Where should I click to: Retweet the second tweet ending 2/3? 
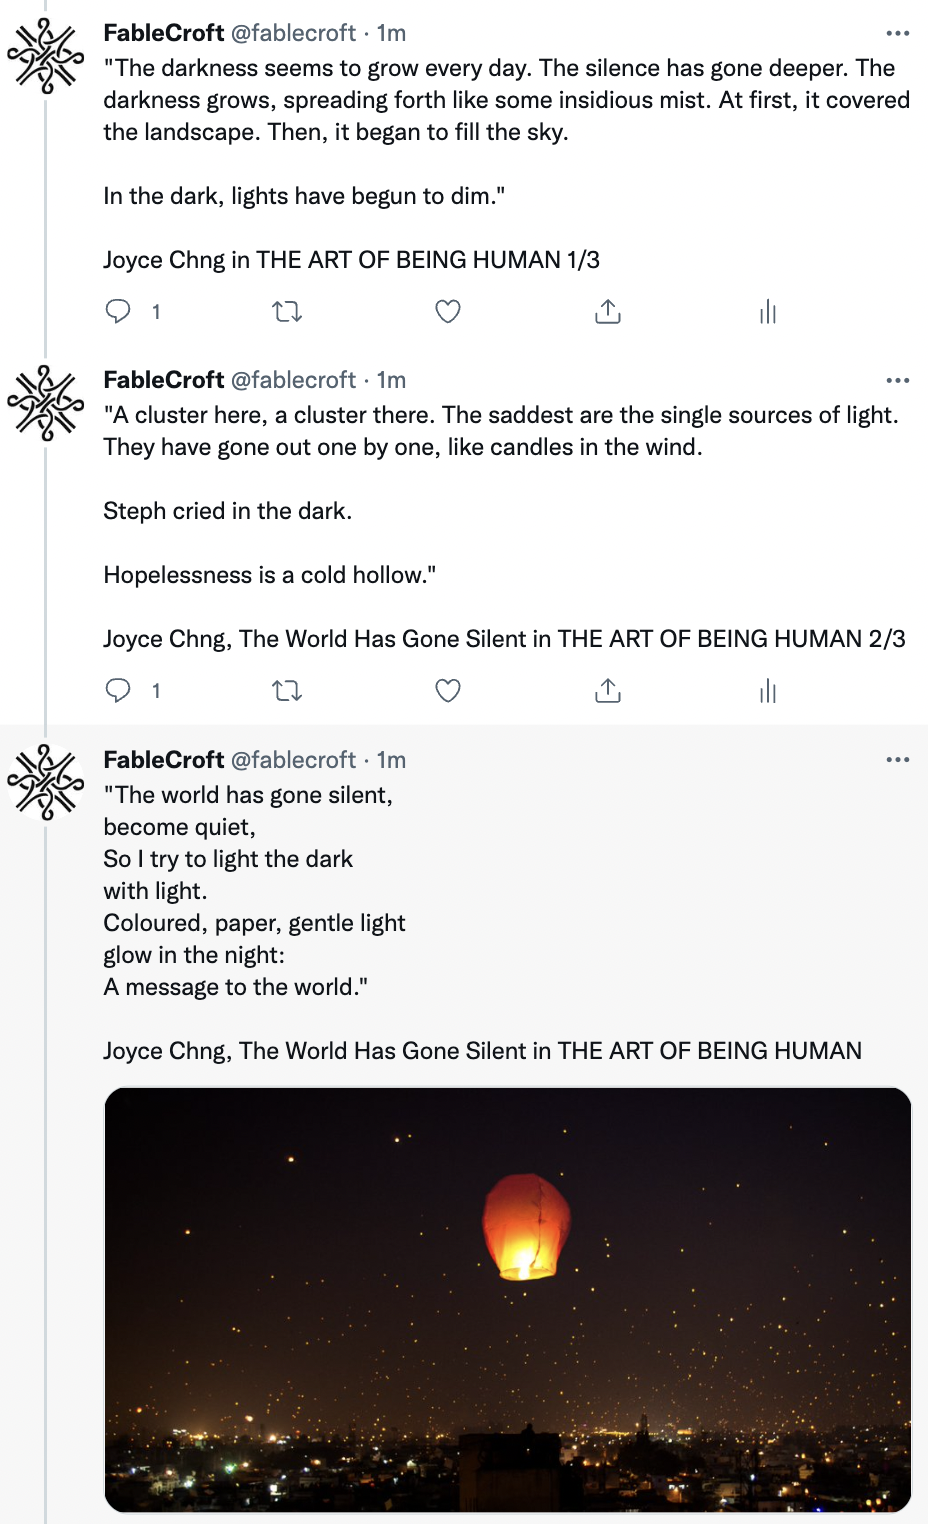(287, 691)
